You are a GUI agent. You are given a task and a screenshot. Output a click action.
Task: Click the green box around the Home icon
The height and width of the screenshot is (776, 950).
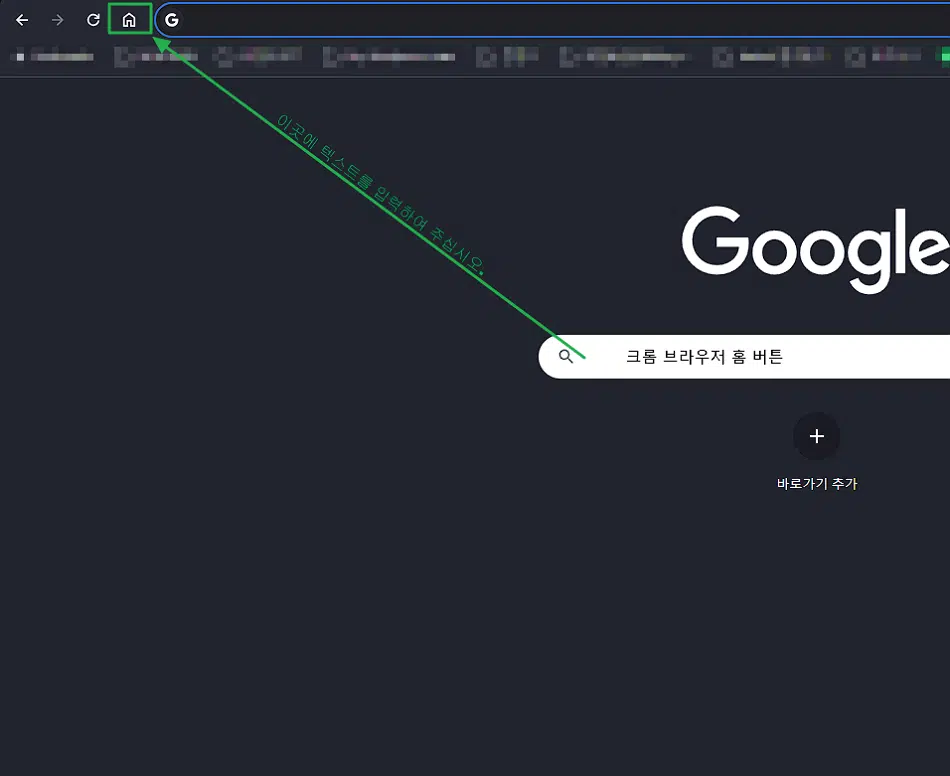(128, 19)
